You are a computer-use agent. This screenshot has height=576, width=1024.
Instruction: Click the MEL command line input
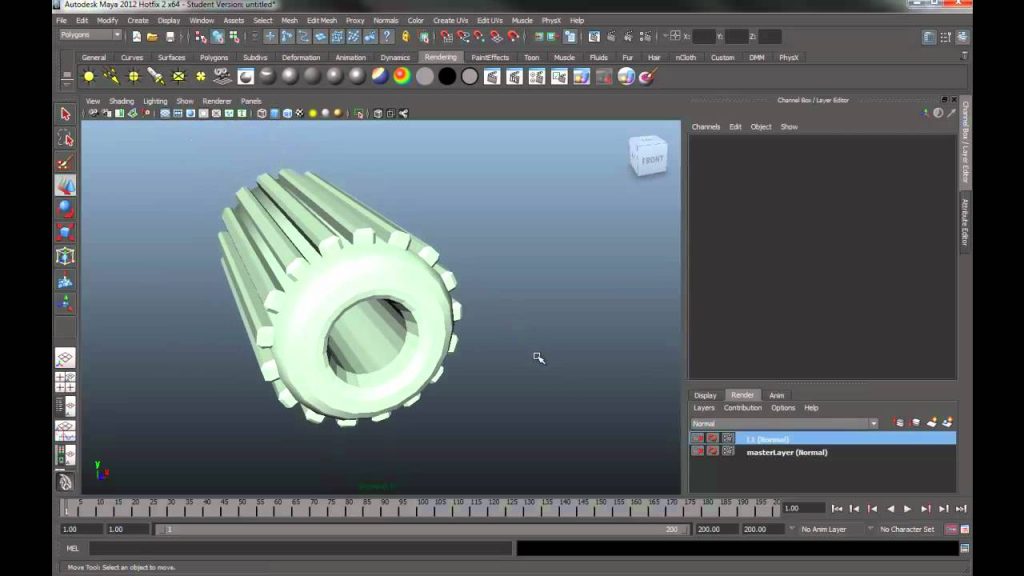[300, 549]
